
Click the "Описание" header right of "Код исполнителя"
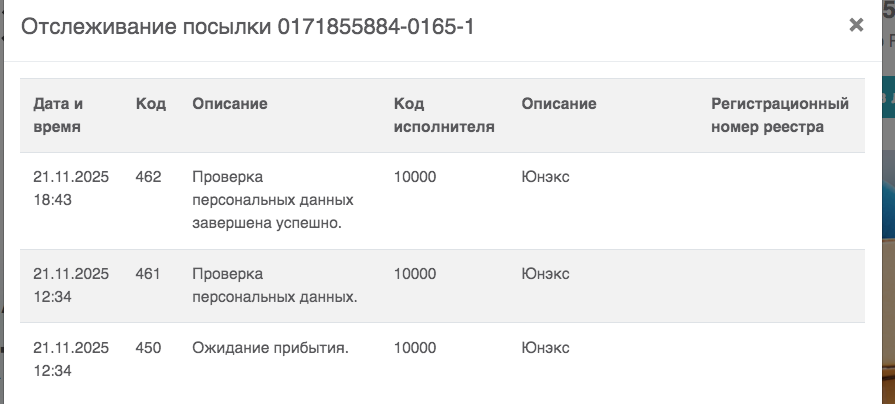(x=559, y=104)
